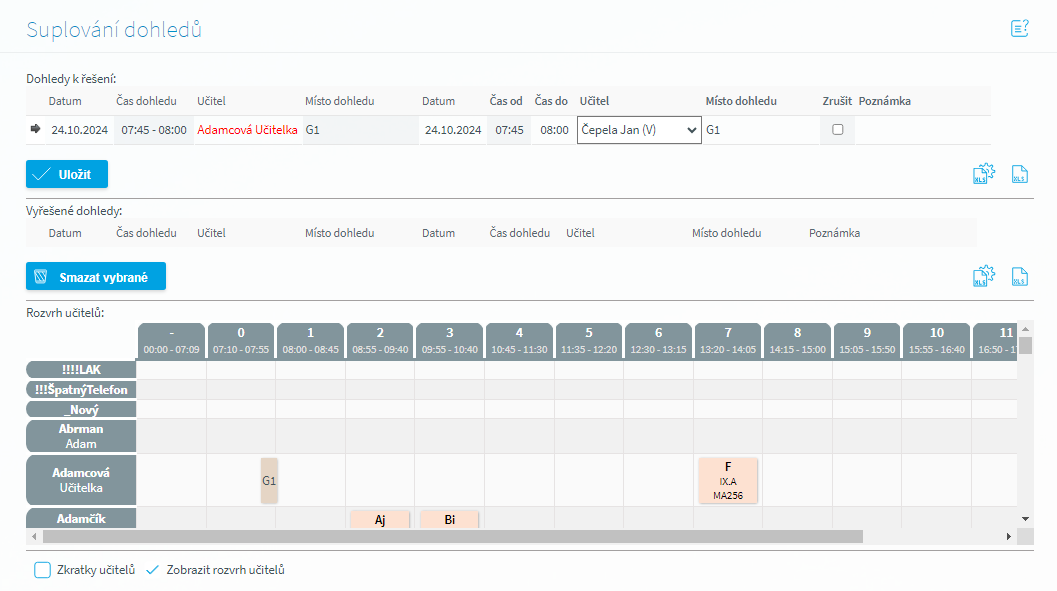This screenshot has height=591, width=1057.
Task: Select the hour 2 column header
Action: 380,340
